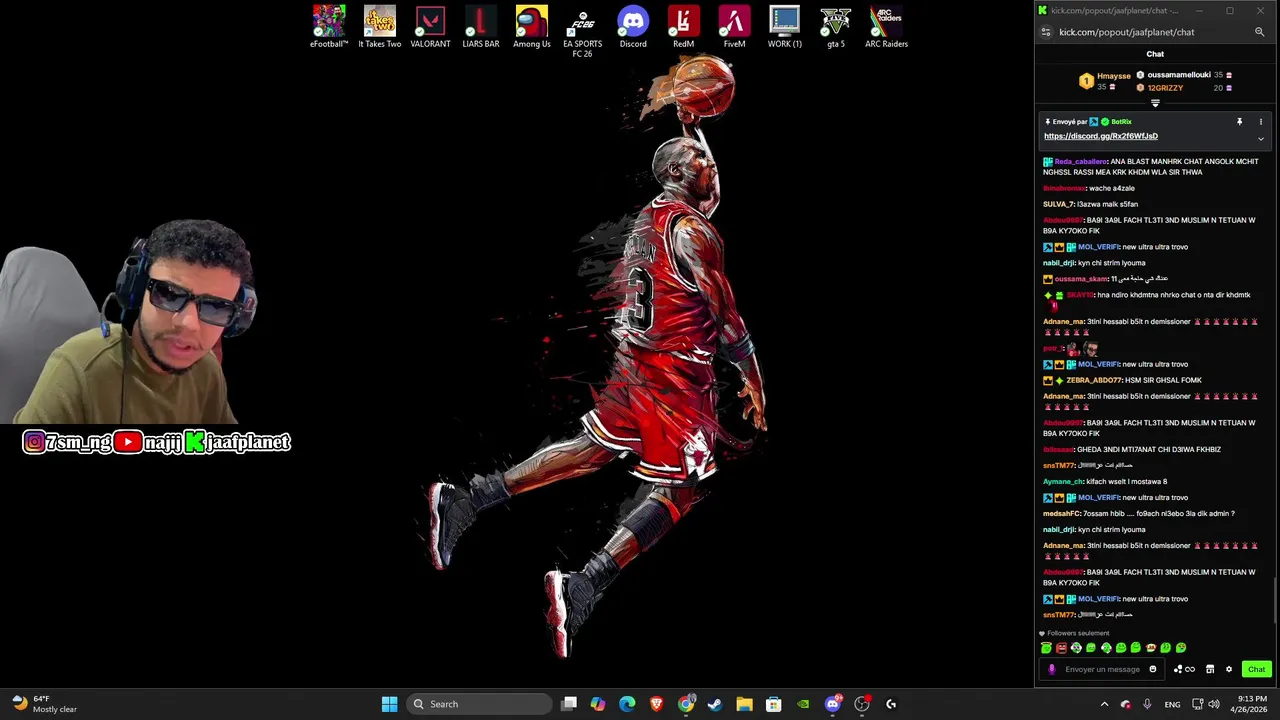
Task: Click the ARC Raiders desktop icon
Action: click(886, 27)
